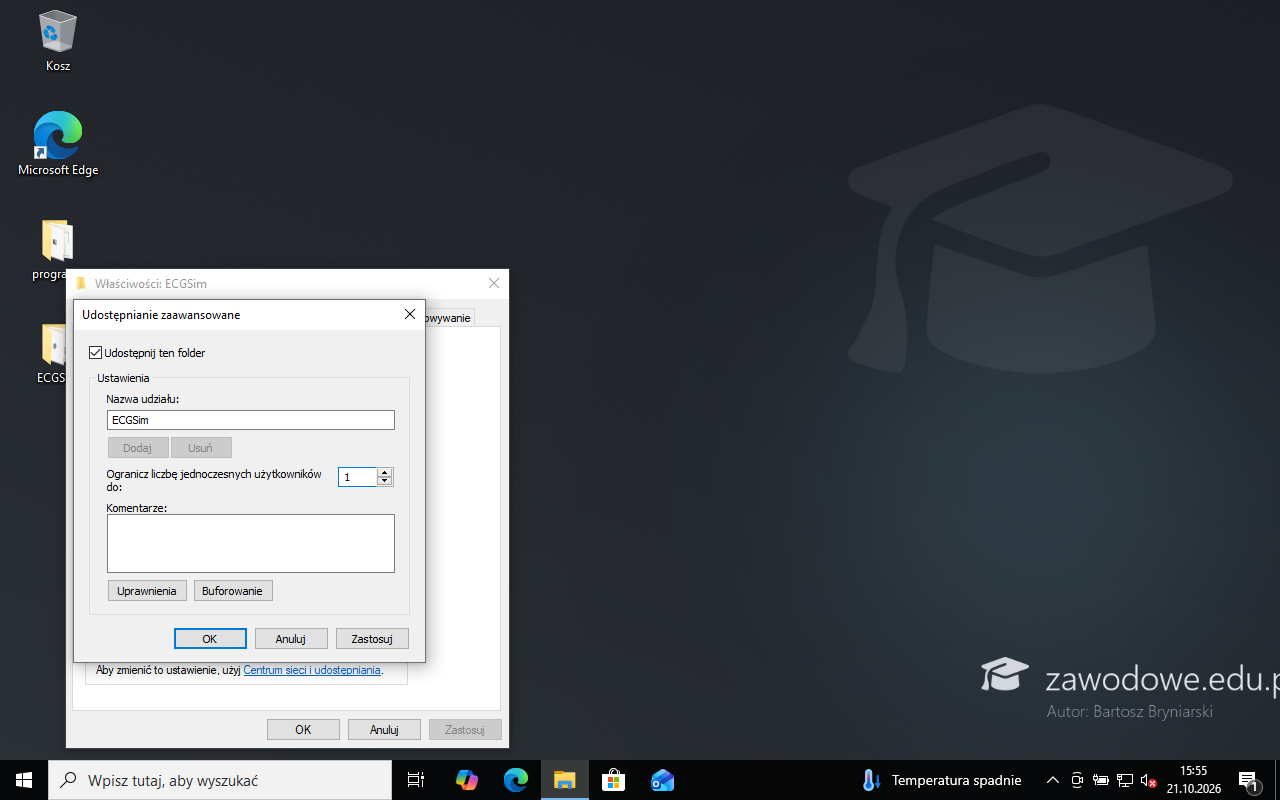
Task: Open Microsoft Store from taskbar
Action: coord(613,780)
